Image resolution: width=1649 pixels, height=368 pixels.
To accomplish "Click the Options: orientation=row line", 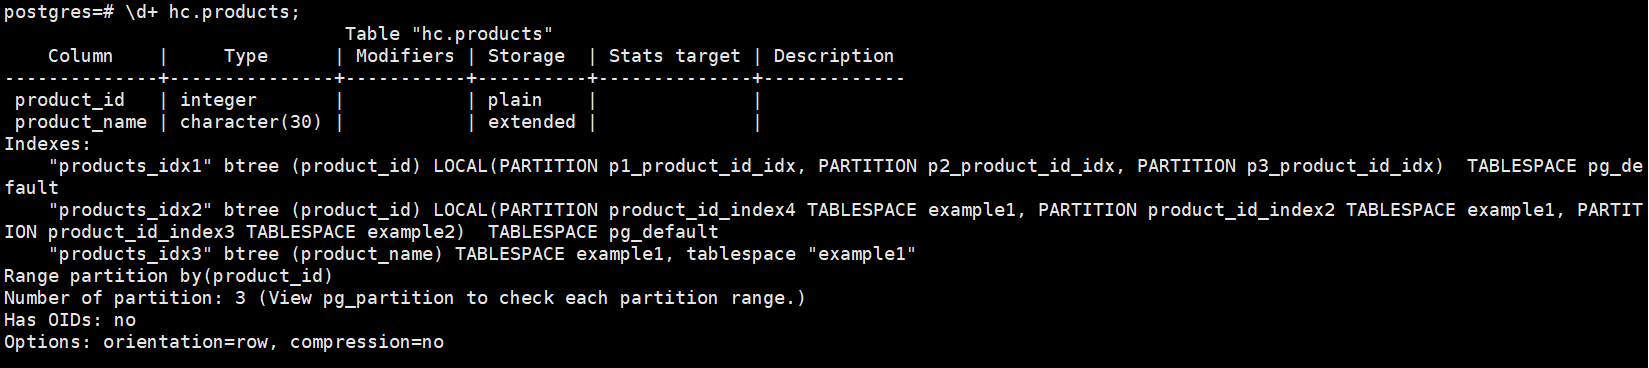I will point(224,342).
